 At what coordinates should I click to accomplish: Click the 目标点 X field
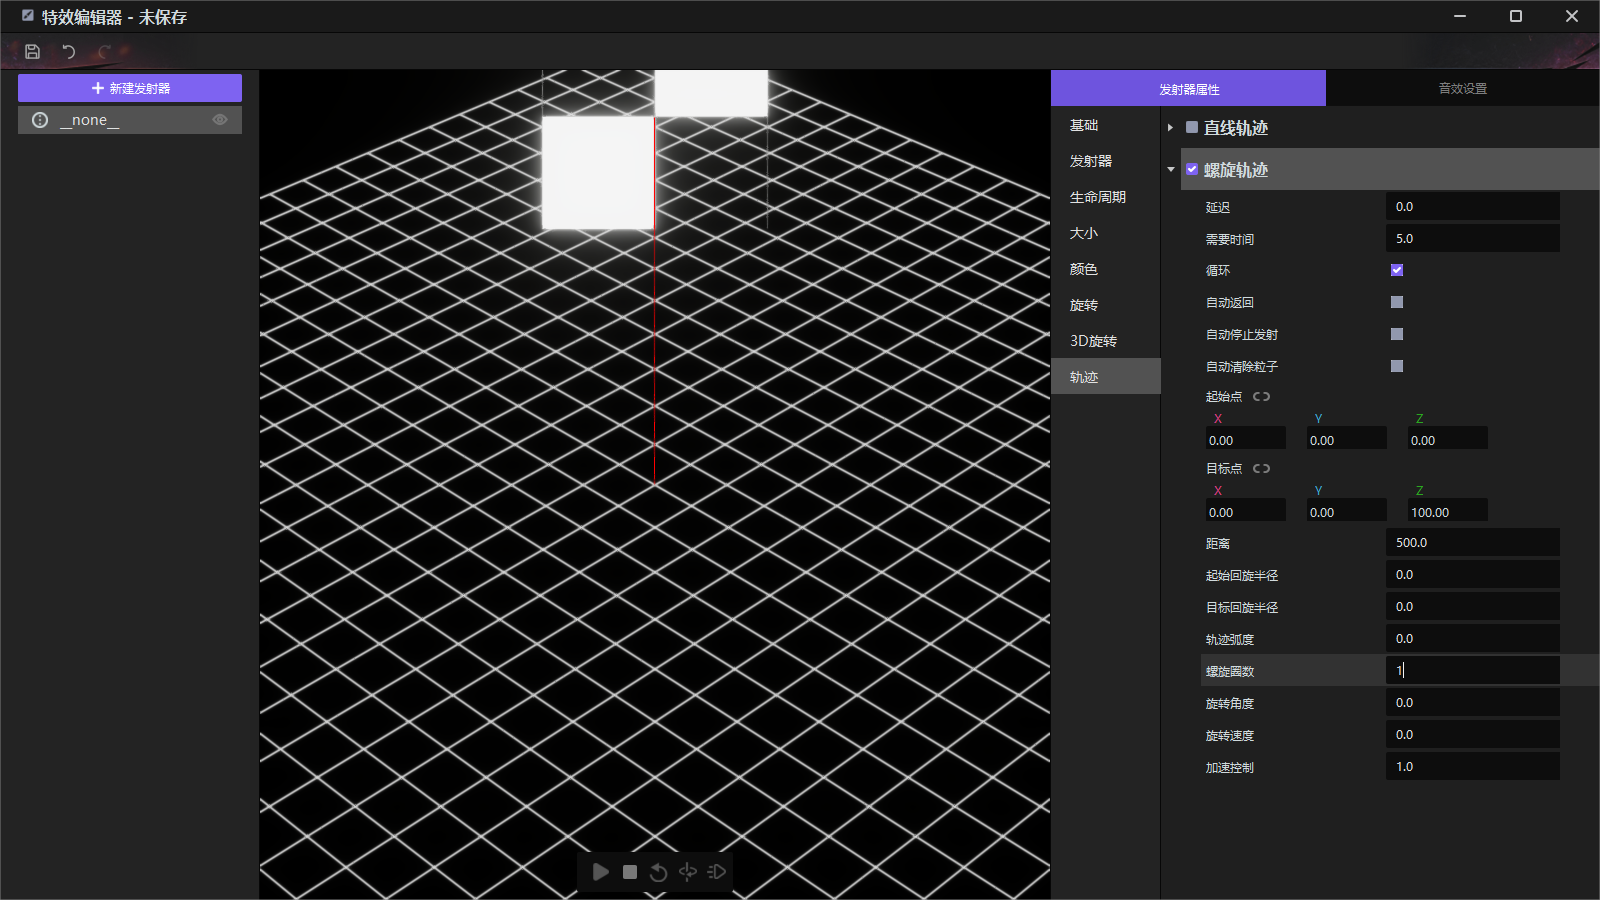[x=1245, y=512]
